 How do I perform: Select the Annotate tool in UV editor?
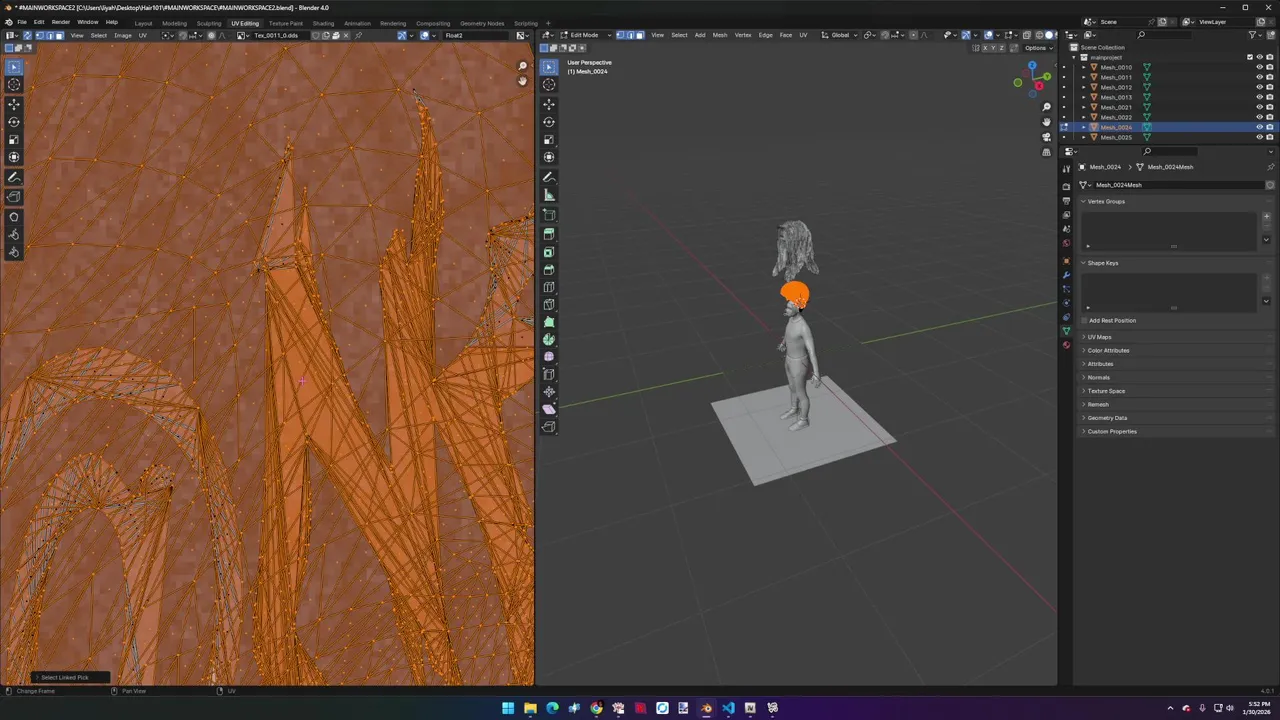pyautogui.click(x=14, y=177)
